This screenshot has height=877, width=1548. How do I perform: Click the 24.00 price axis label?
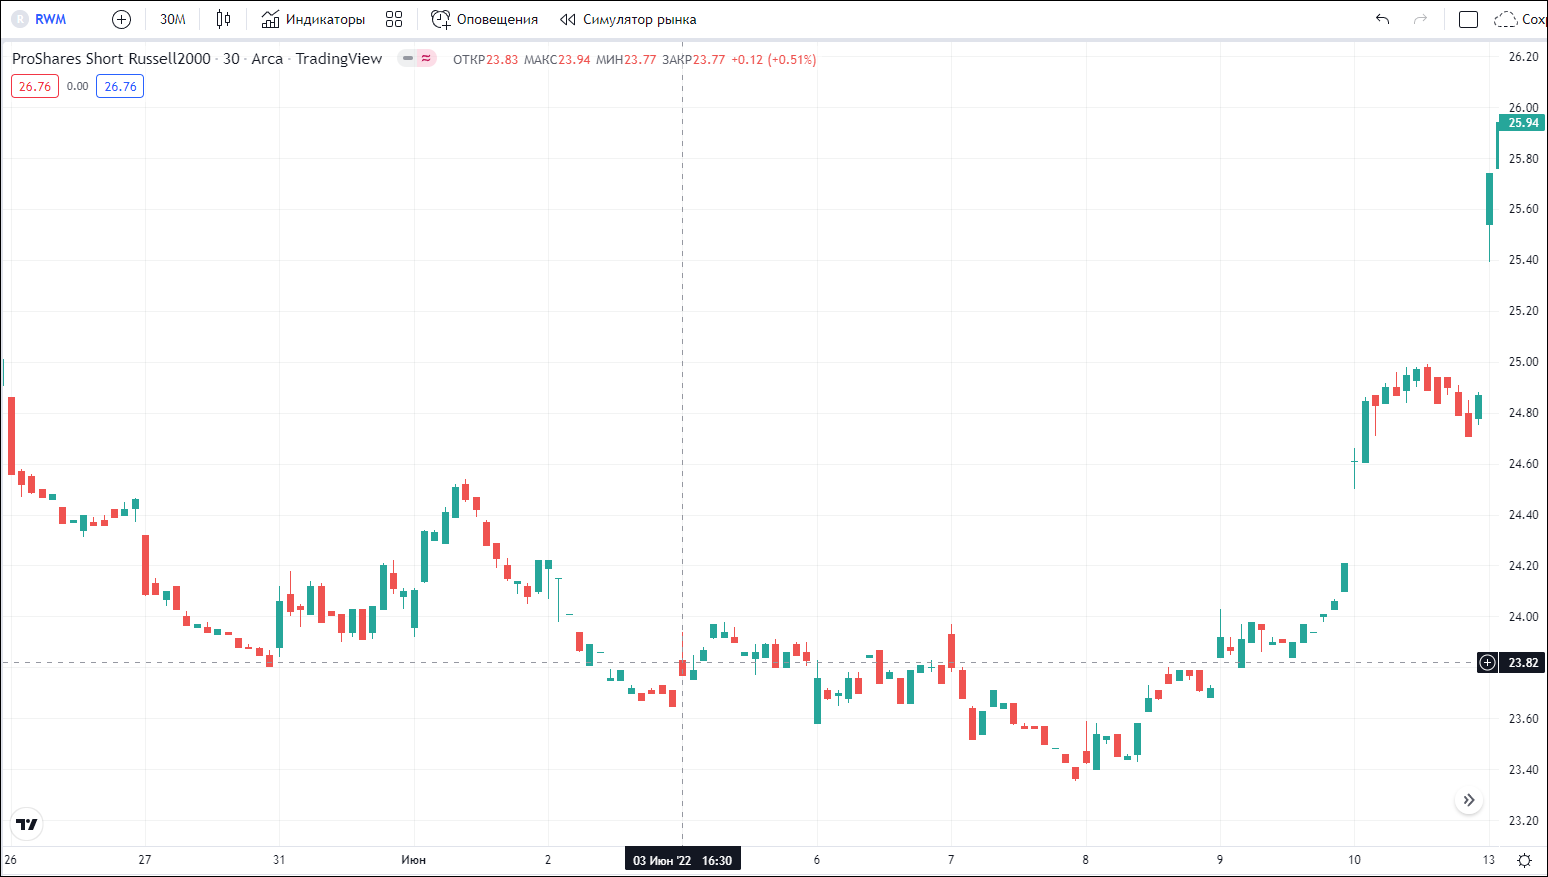click(1523, 617)
